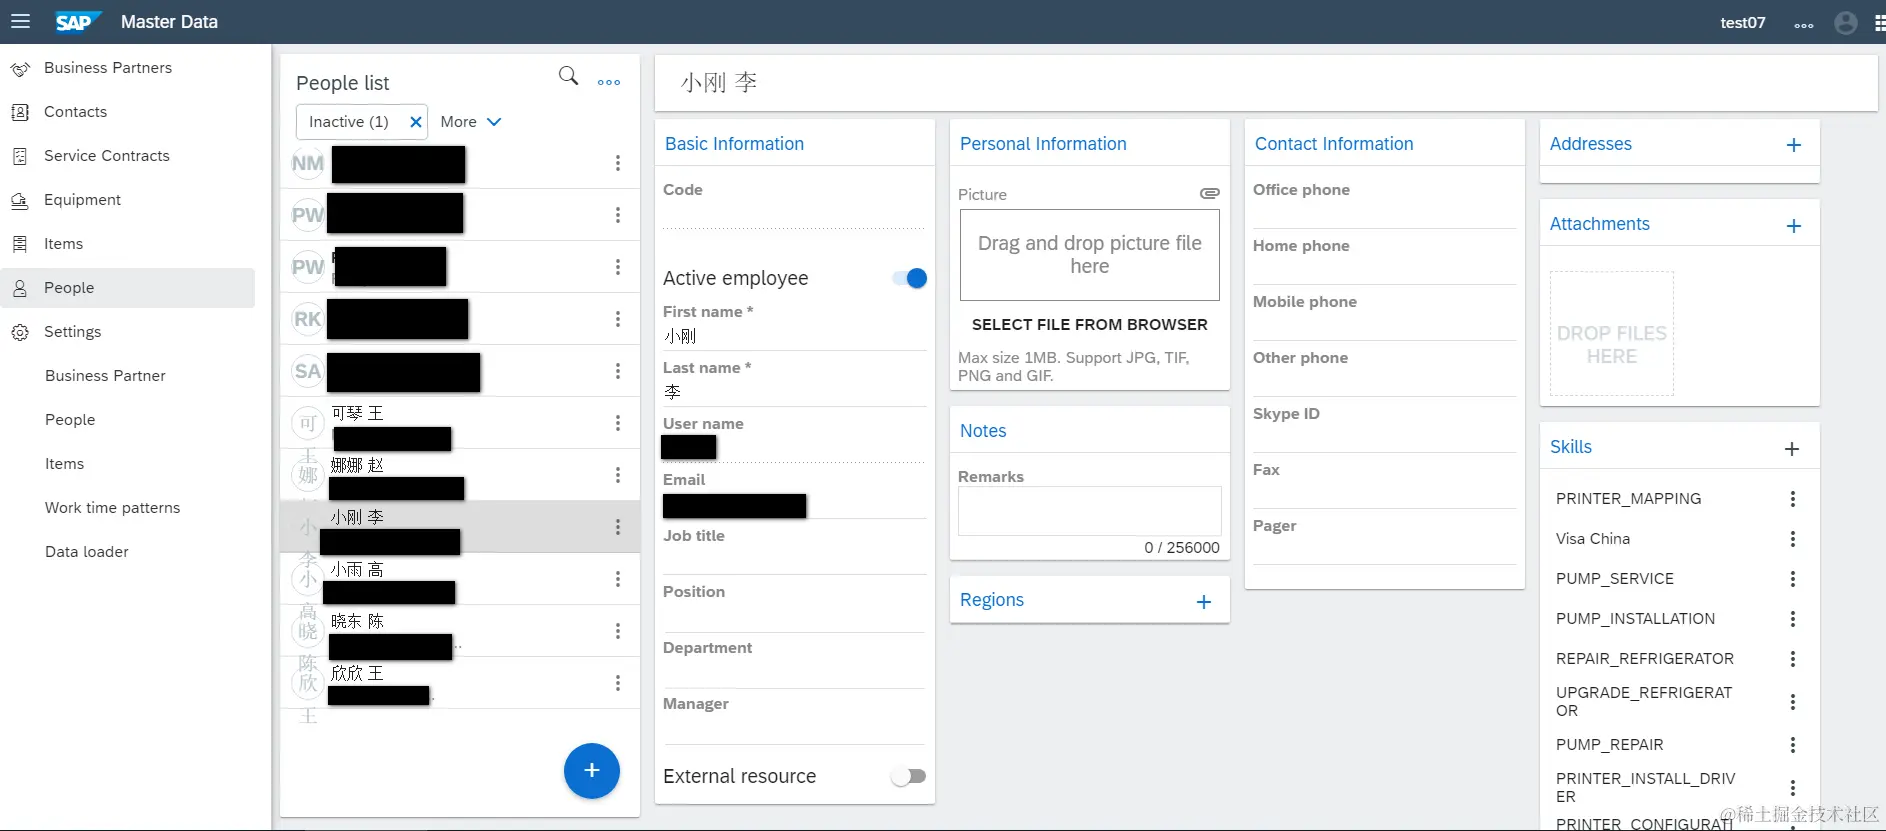Click the Remarks text area

pos(1090,511)
